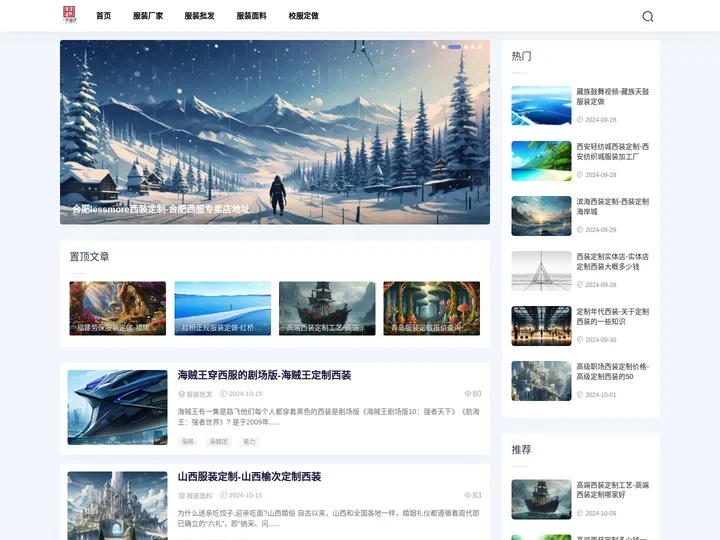Image resolution: width=720 pixels, height=540 pixels.
Task: Open the 服装批发 menu item
Action: pos(199,16)
